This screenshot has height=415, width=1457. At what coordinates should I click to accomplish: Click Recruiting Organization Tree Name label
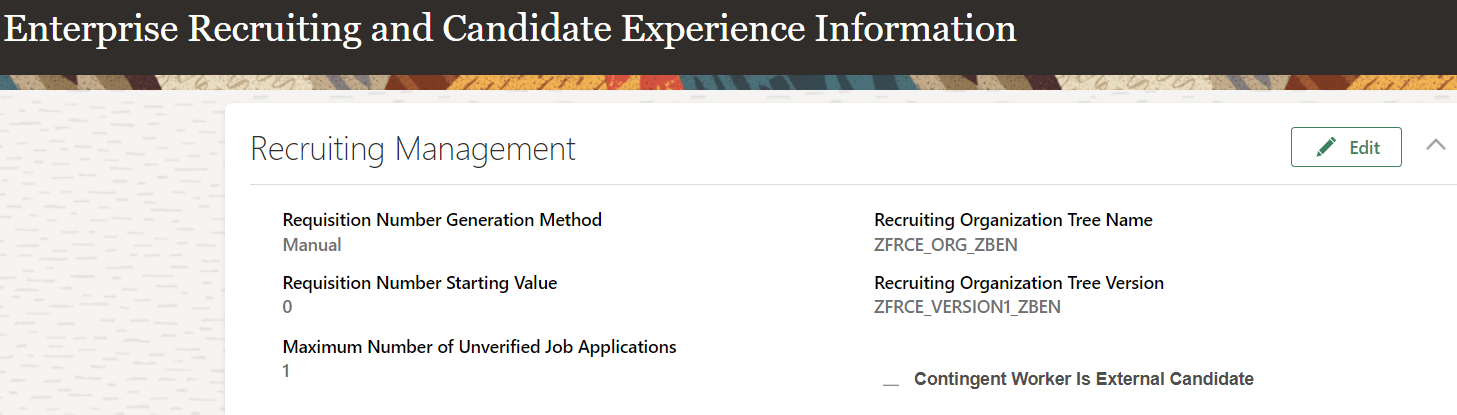[1013, 220]
